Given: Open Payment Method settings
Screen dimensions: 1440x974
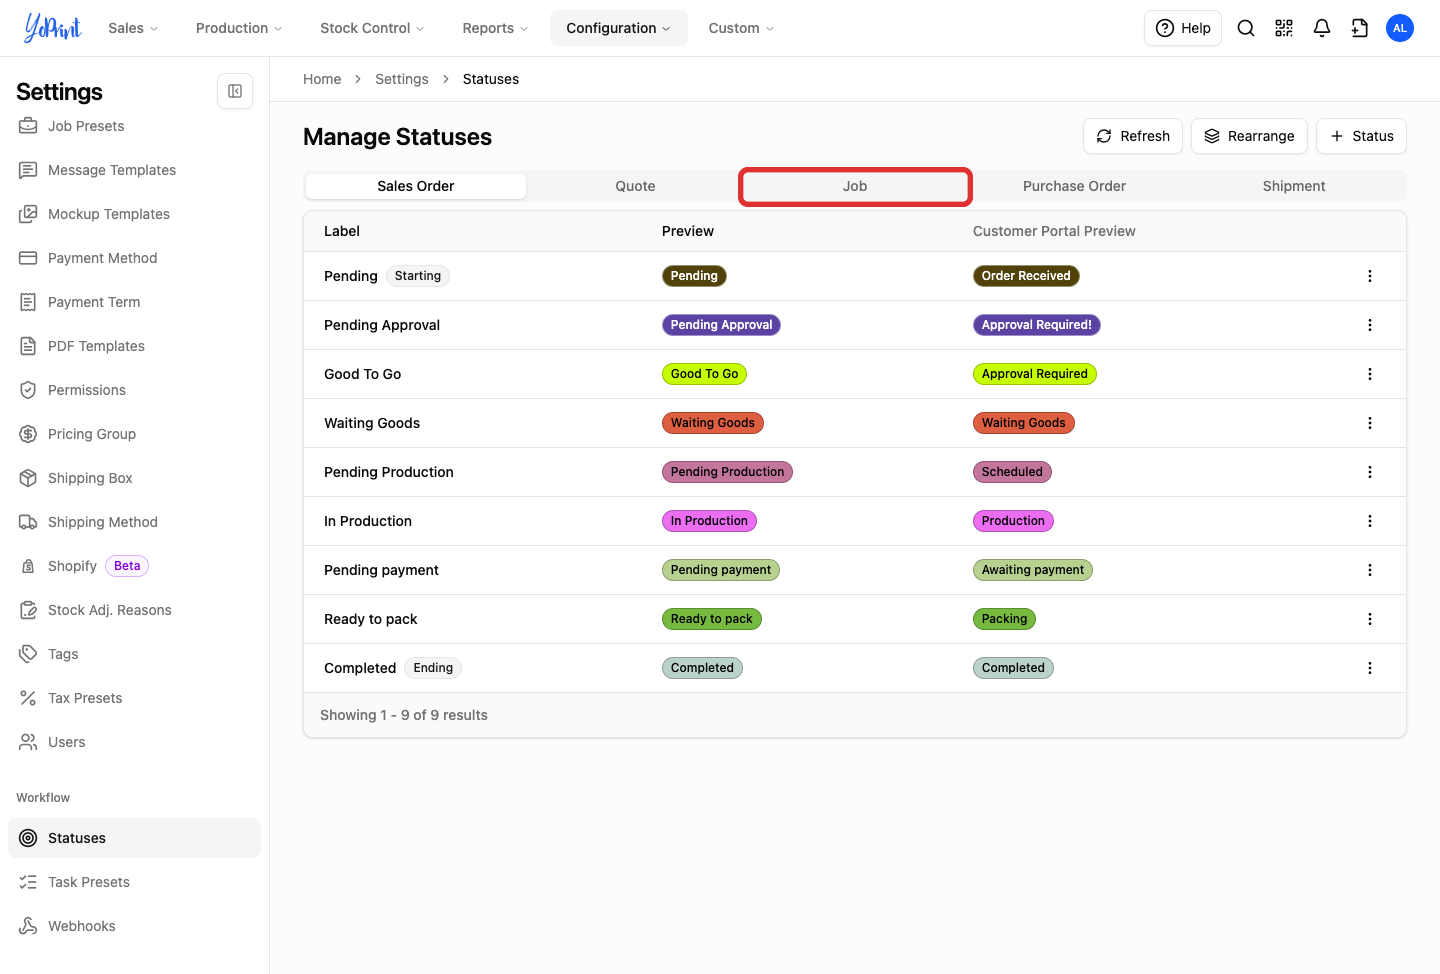Looking at the screenshot, I should point(134,258).
